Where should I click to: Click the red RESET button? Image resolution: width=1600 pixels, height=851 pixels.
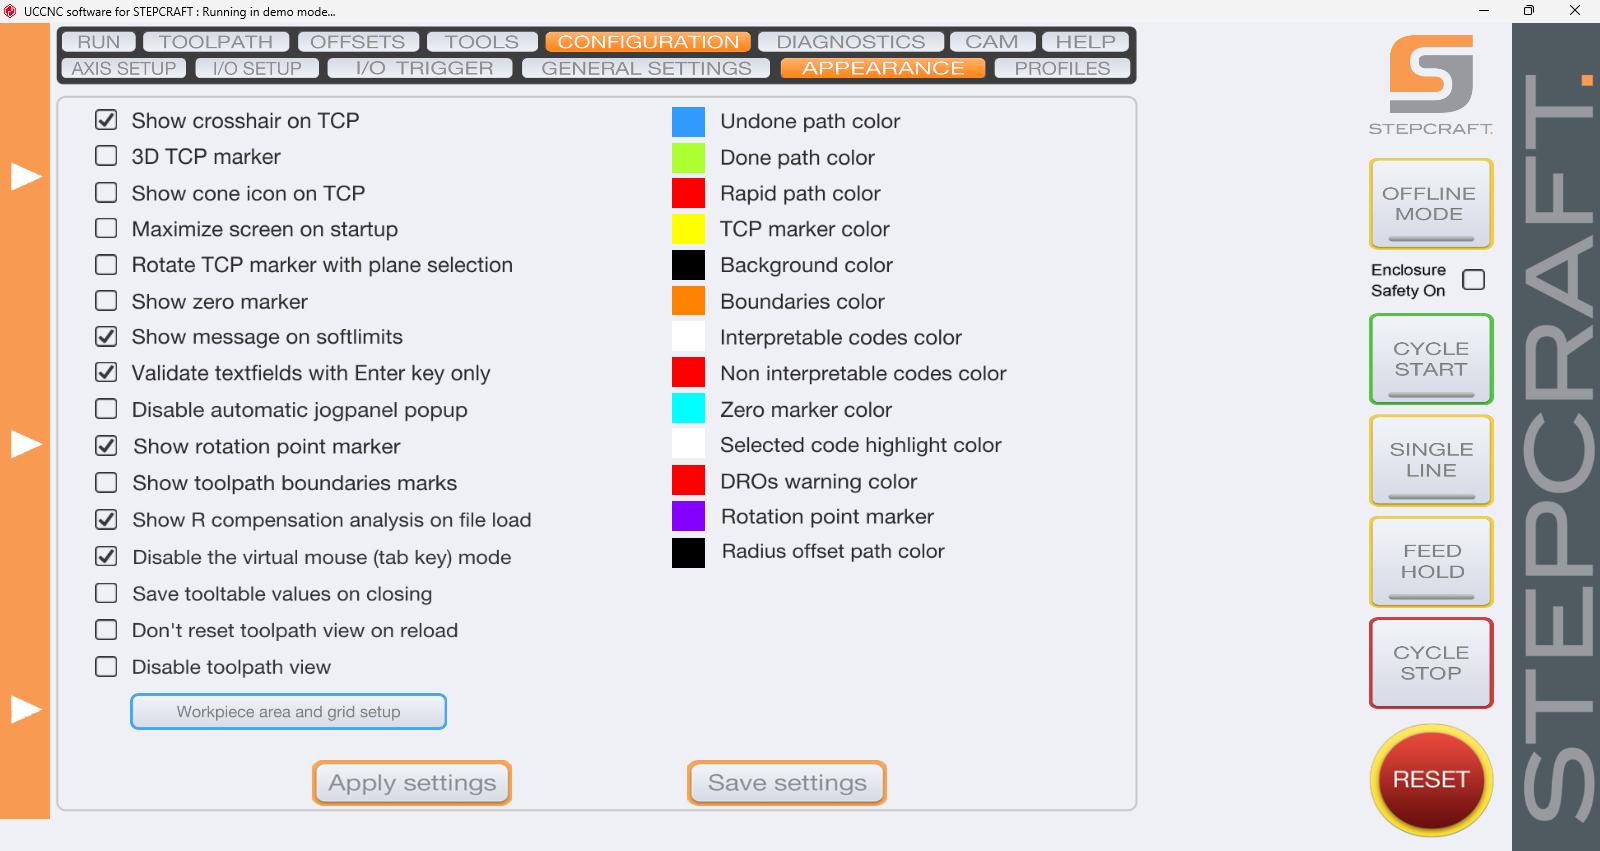click(1431, 780)
